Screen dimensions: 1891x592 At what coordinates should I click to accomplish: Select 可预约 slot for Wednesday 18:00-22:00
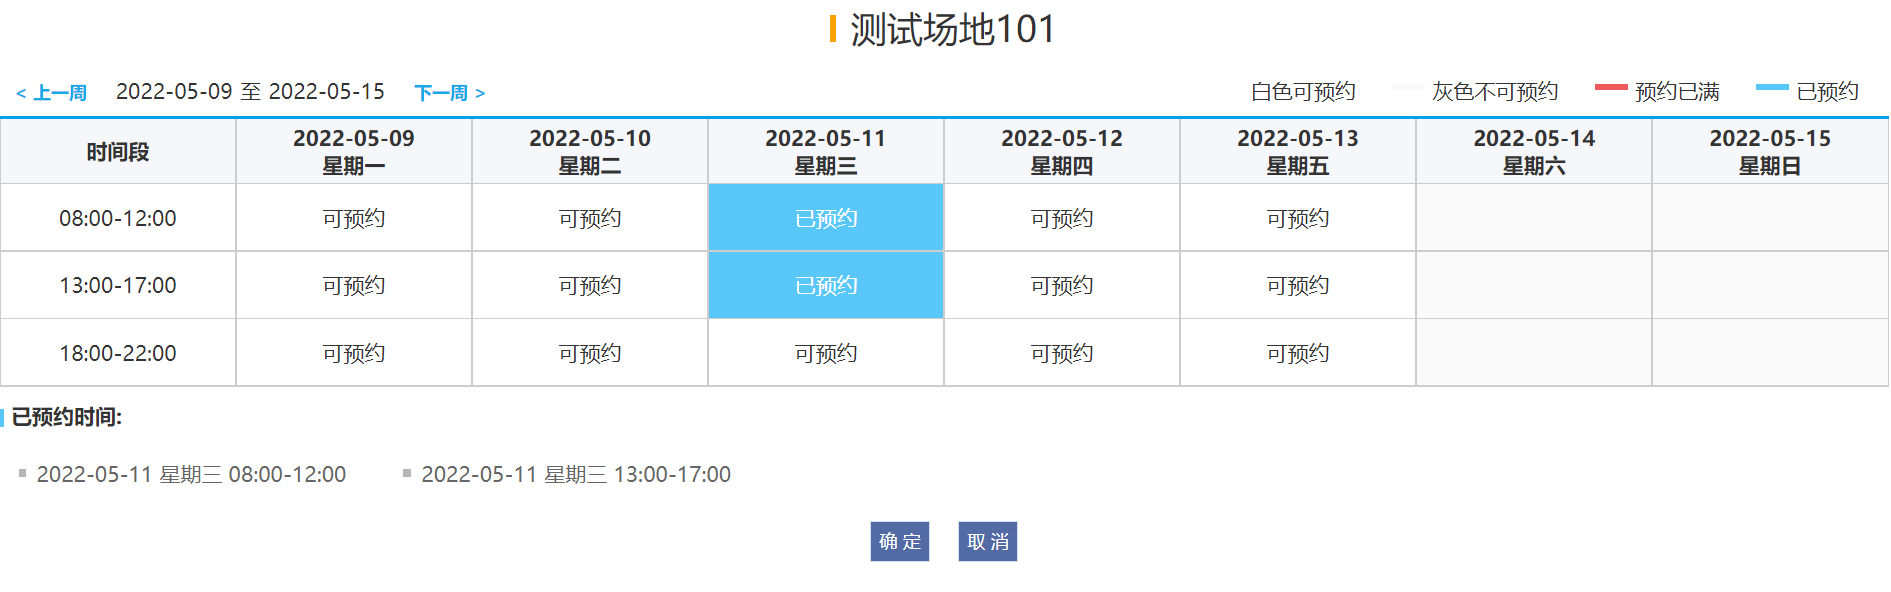[825, 352]
